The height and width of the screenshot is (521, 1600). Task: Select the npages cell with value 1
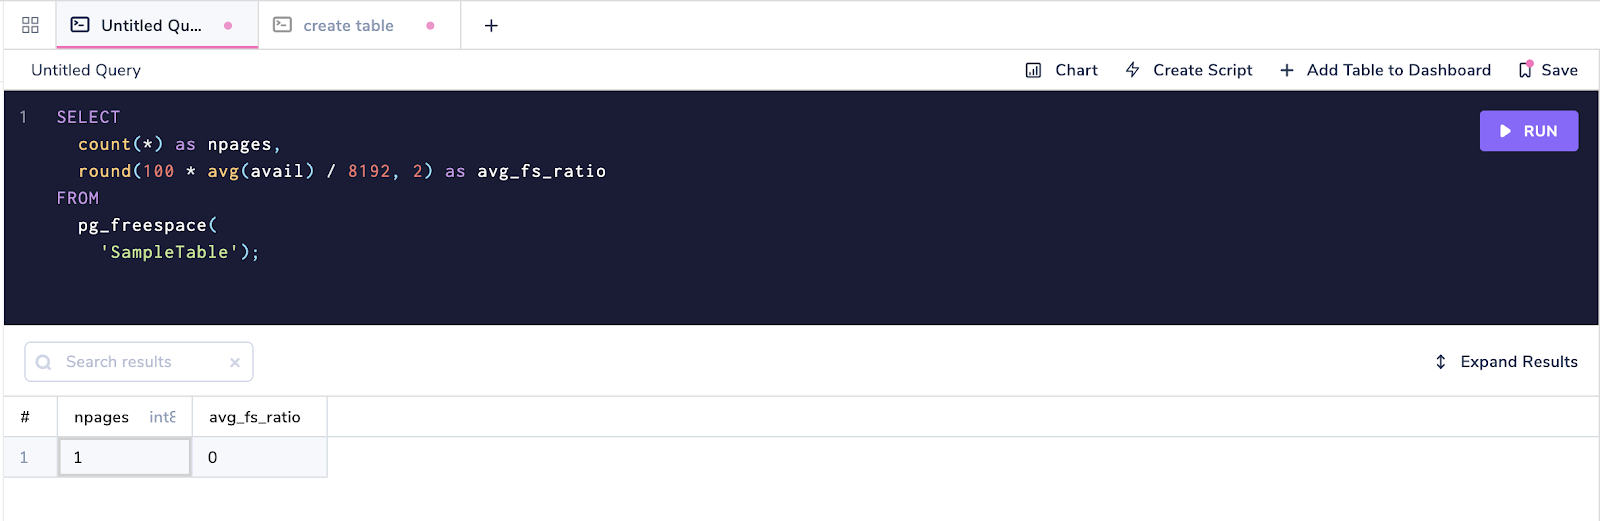124,457
